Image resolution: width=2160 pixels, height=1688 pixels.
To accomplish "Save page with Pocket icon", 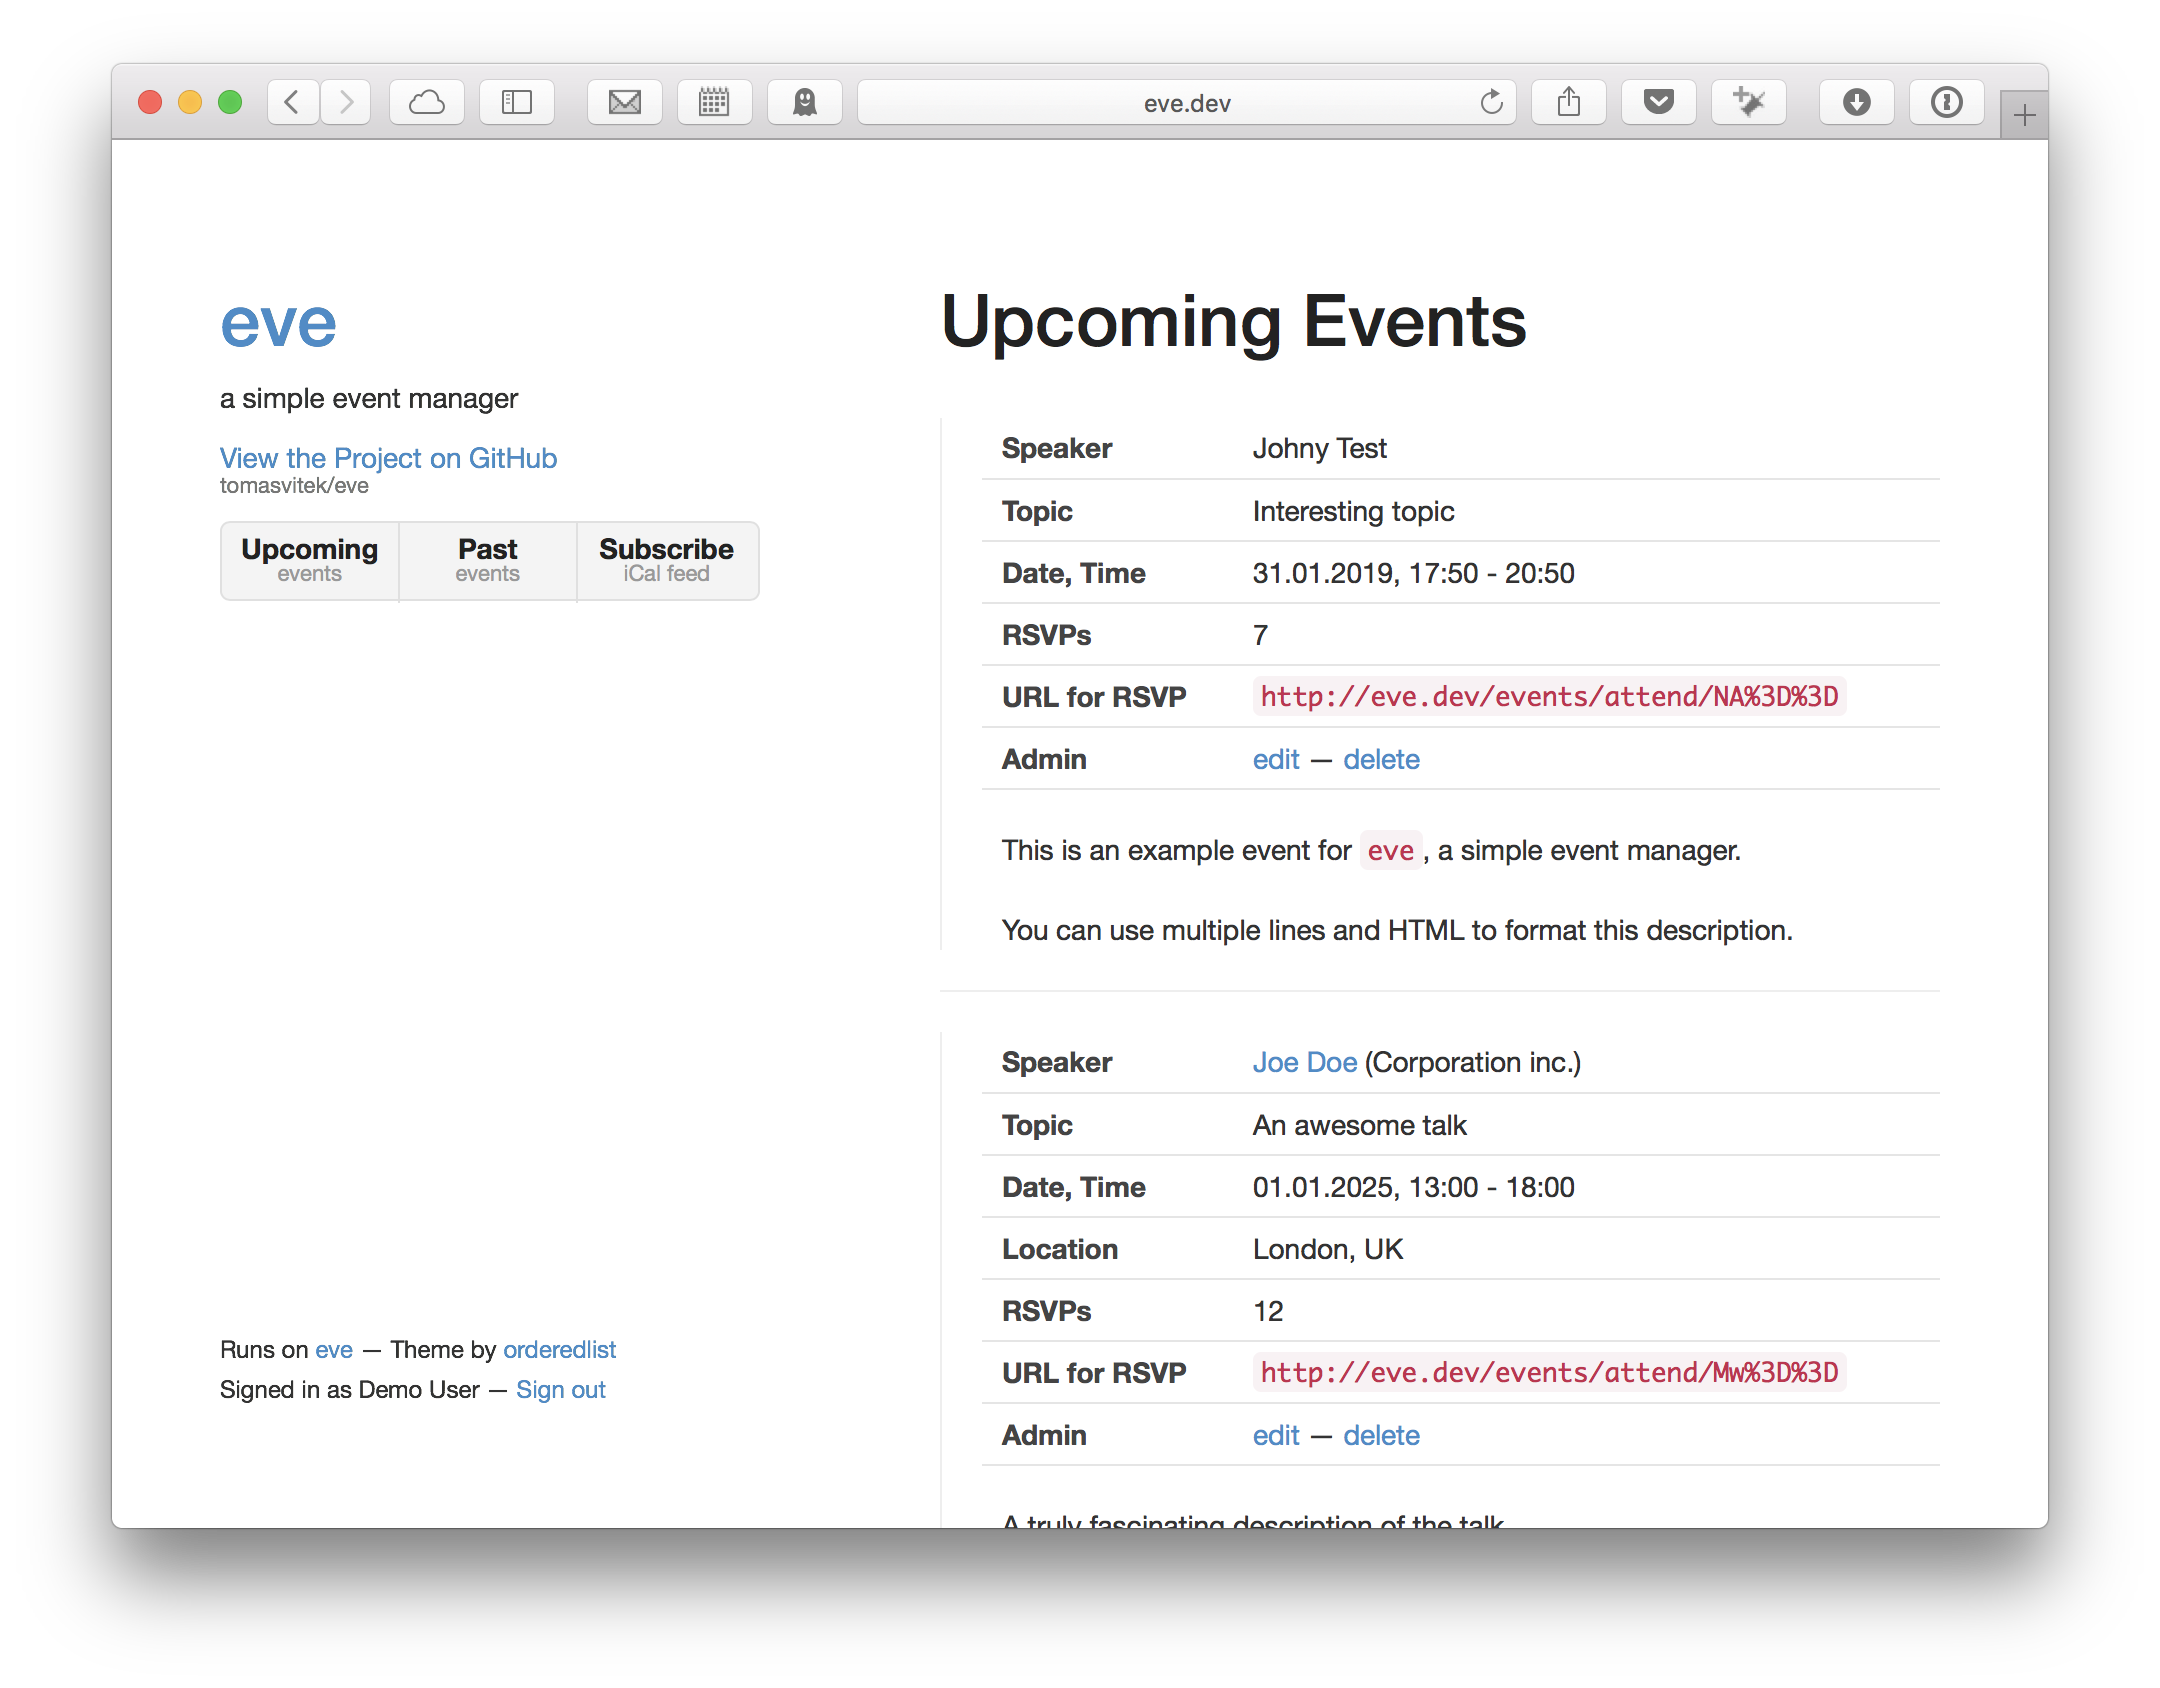I will pyautogui.click(x=1659, y=102).
